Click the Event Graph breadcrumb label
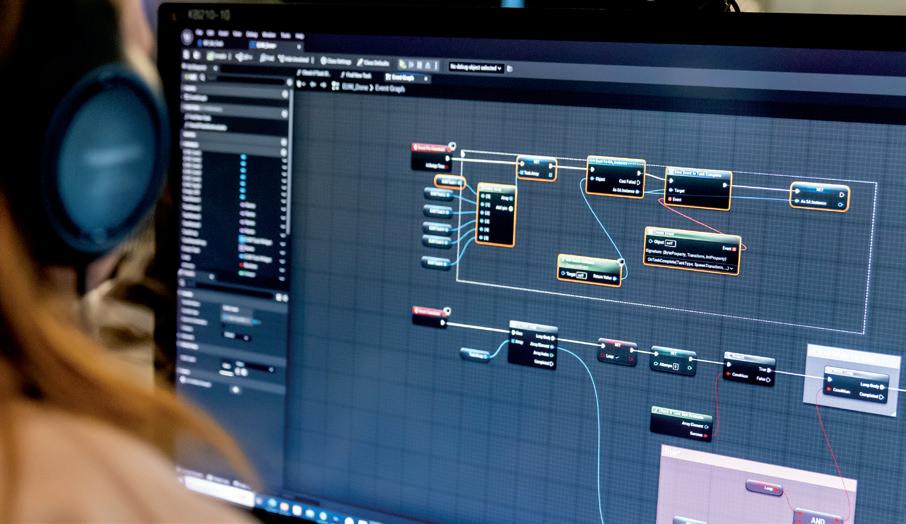Image resolution: width=906 pixels, height=524 pixels. pyautogui.click(x=390, y=88)
